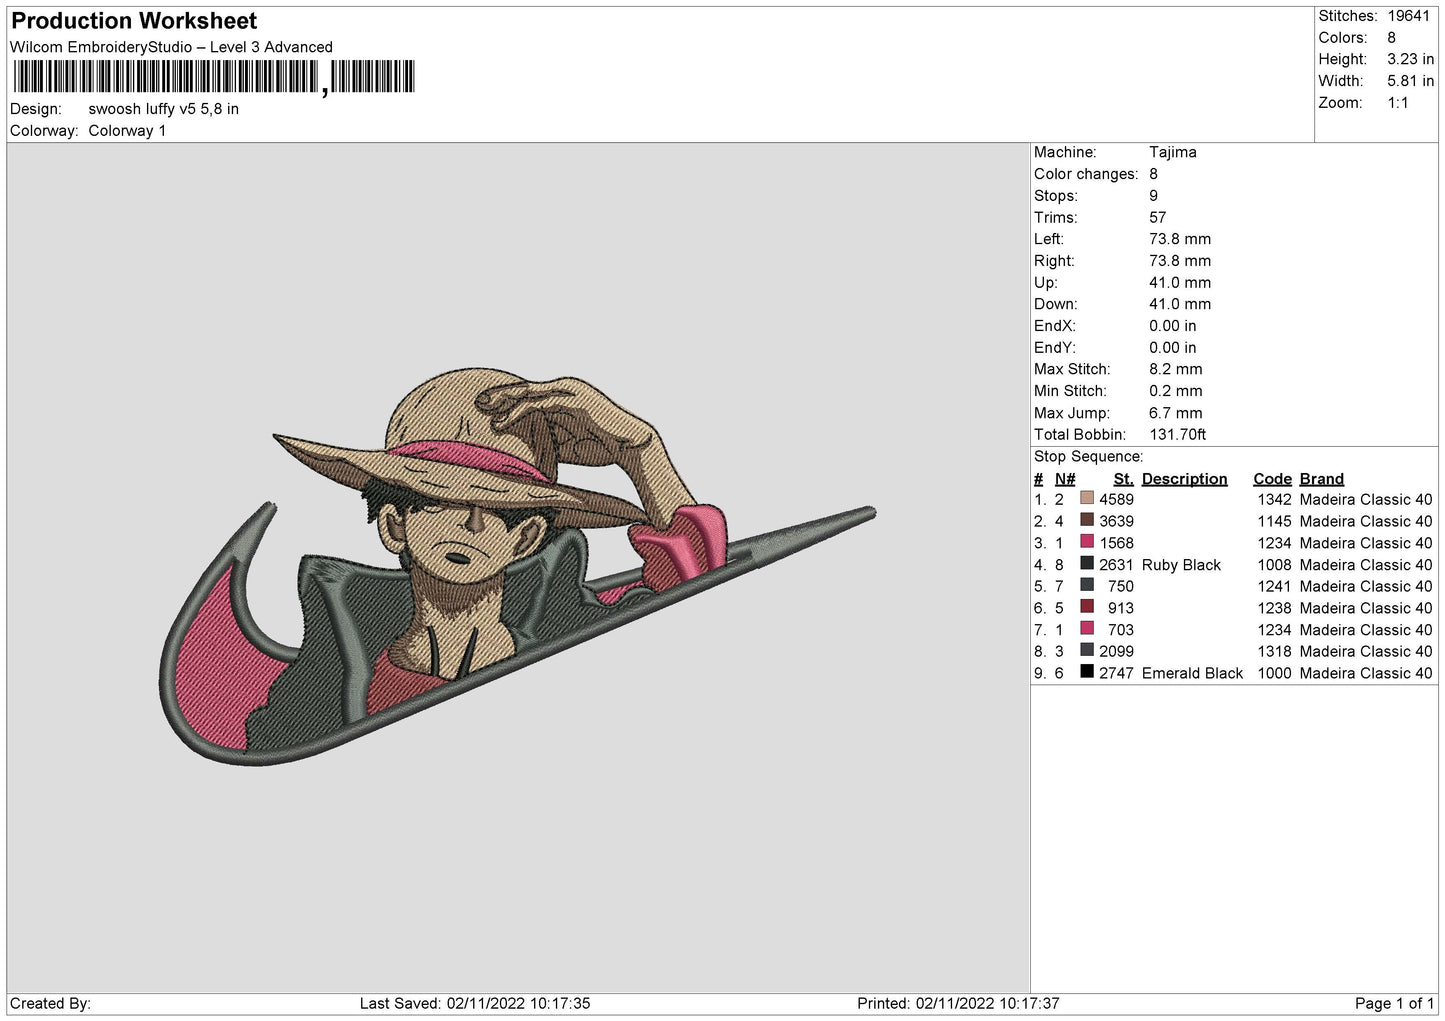This screenshot has height=1021, width=1445.
Task: Select the brown swatch for stop 2
Action: (1087, 520)
